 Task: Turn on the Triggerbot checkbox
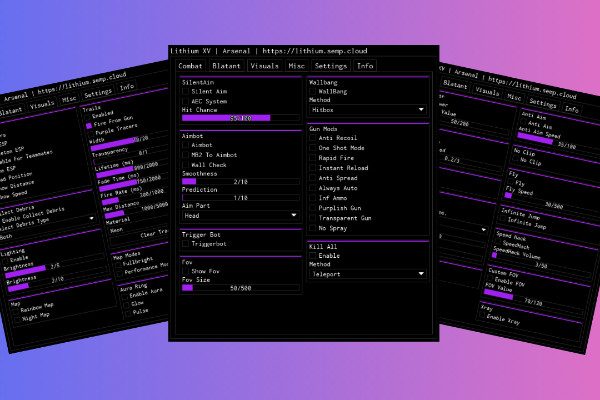186,244
